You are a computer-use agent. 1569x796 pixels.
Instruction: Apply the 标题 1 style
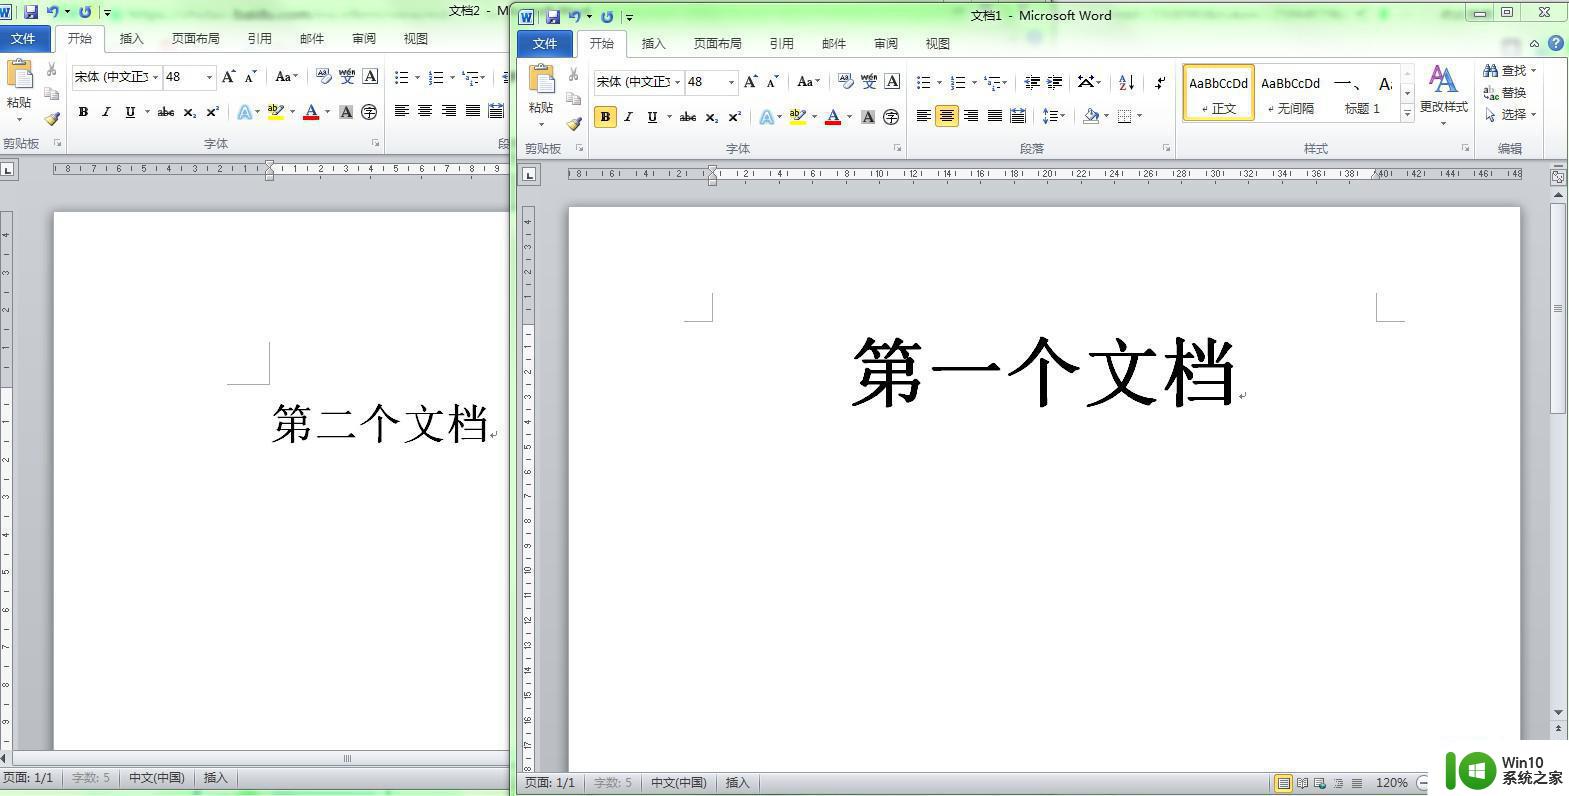pyautogui.click(x=1362, y=93)
